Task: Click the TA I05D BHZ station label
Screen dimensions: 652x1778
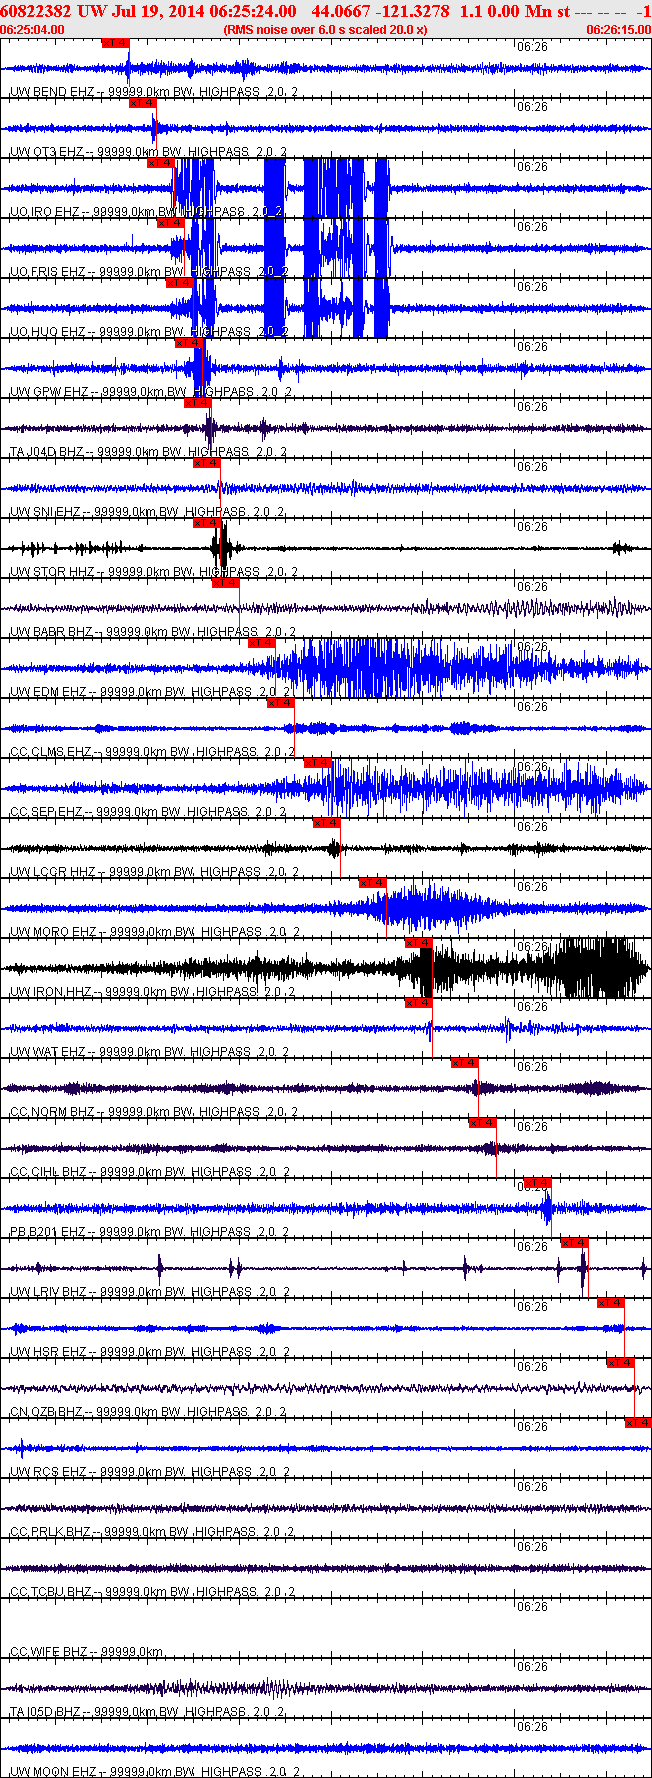Action: 149,1712
